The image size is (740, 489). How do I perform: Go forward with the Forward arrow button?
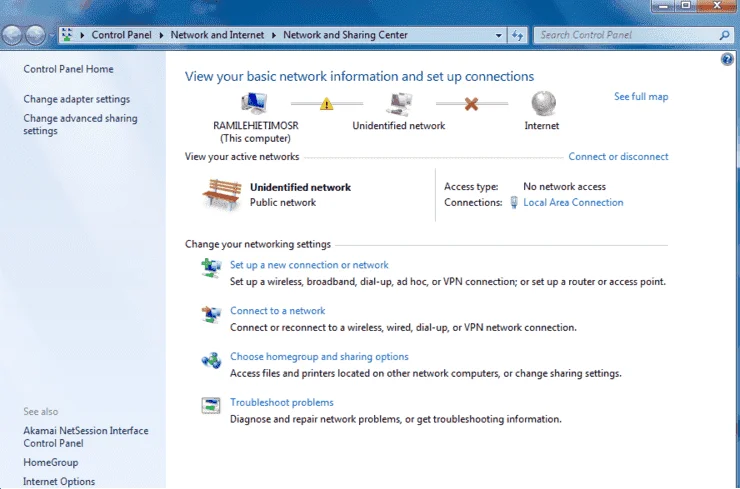pos(35,35)
